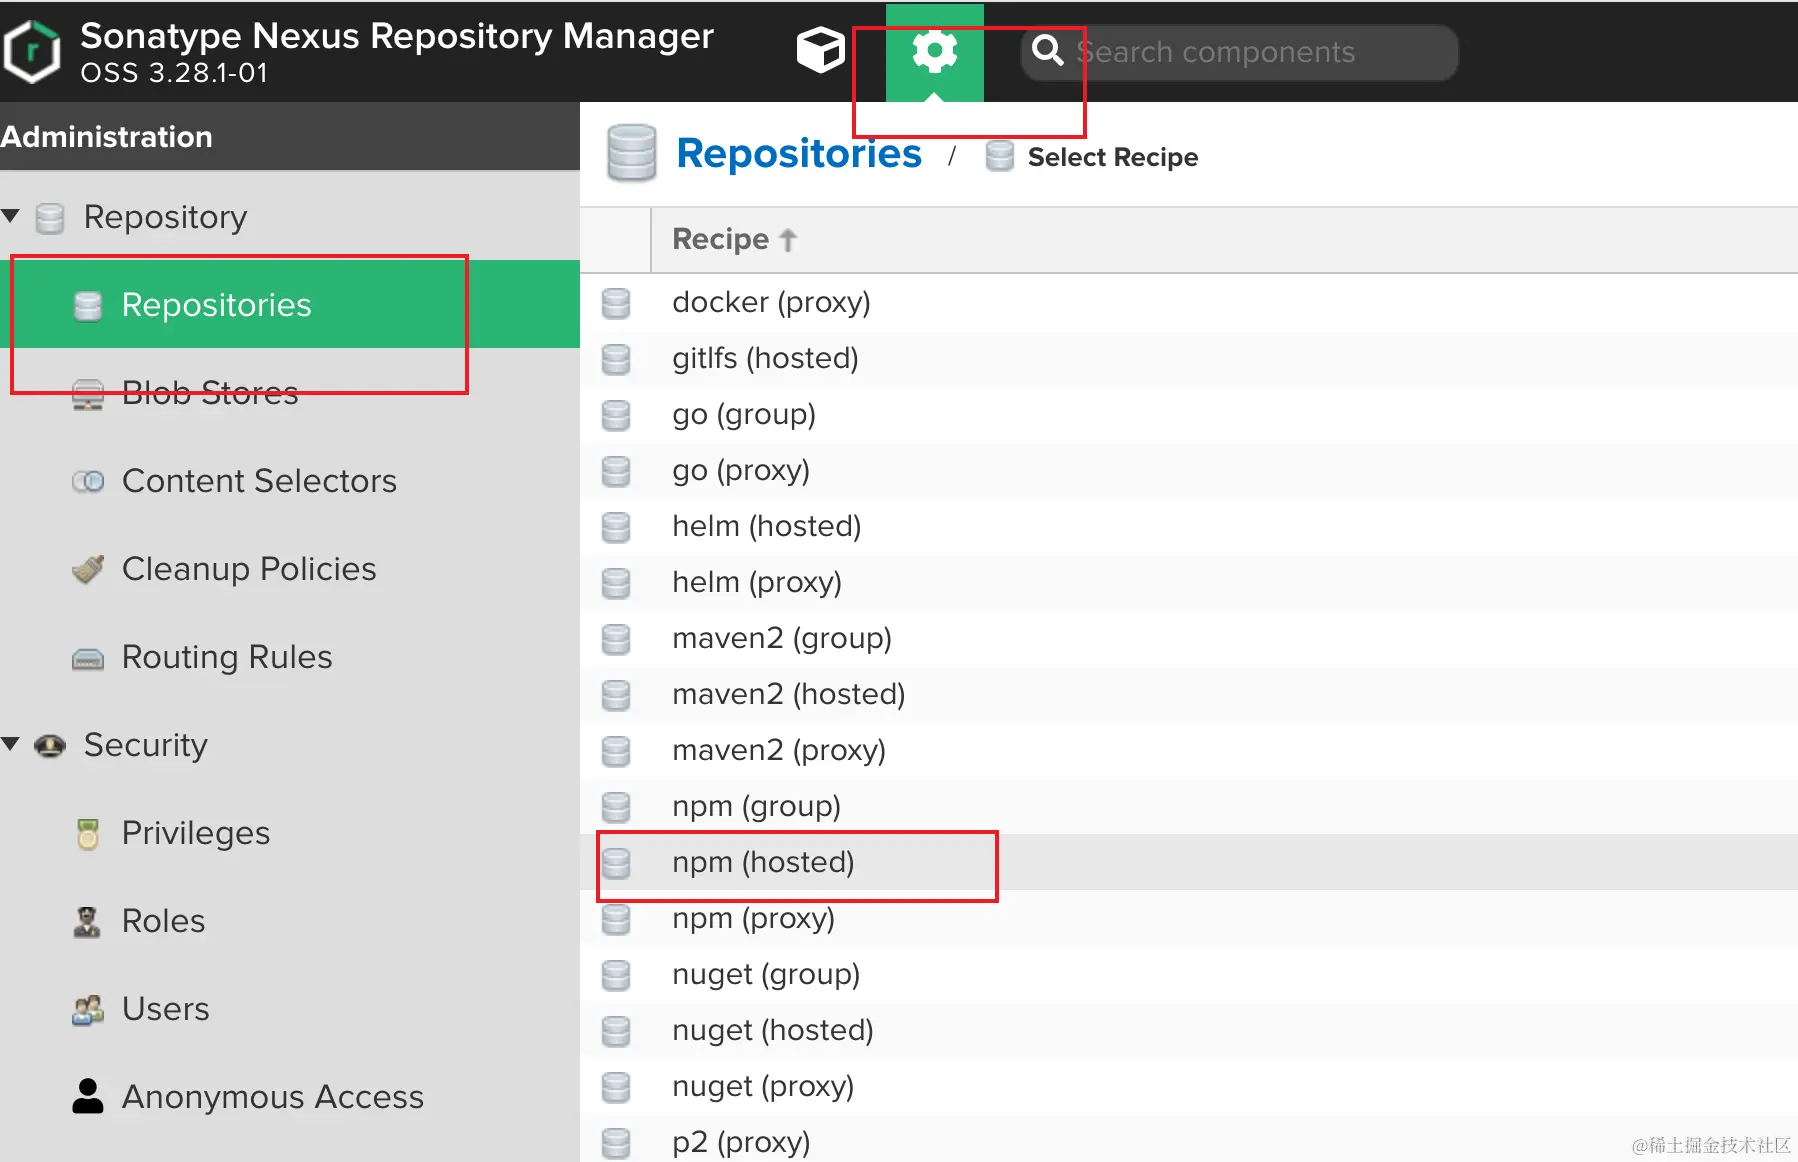Click the nuget (hosted) row database icon
This screenshot has height=1162, width=1798.
tap(616, 1031)
